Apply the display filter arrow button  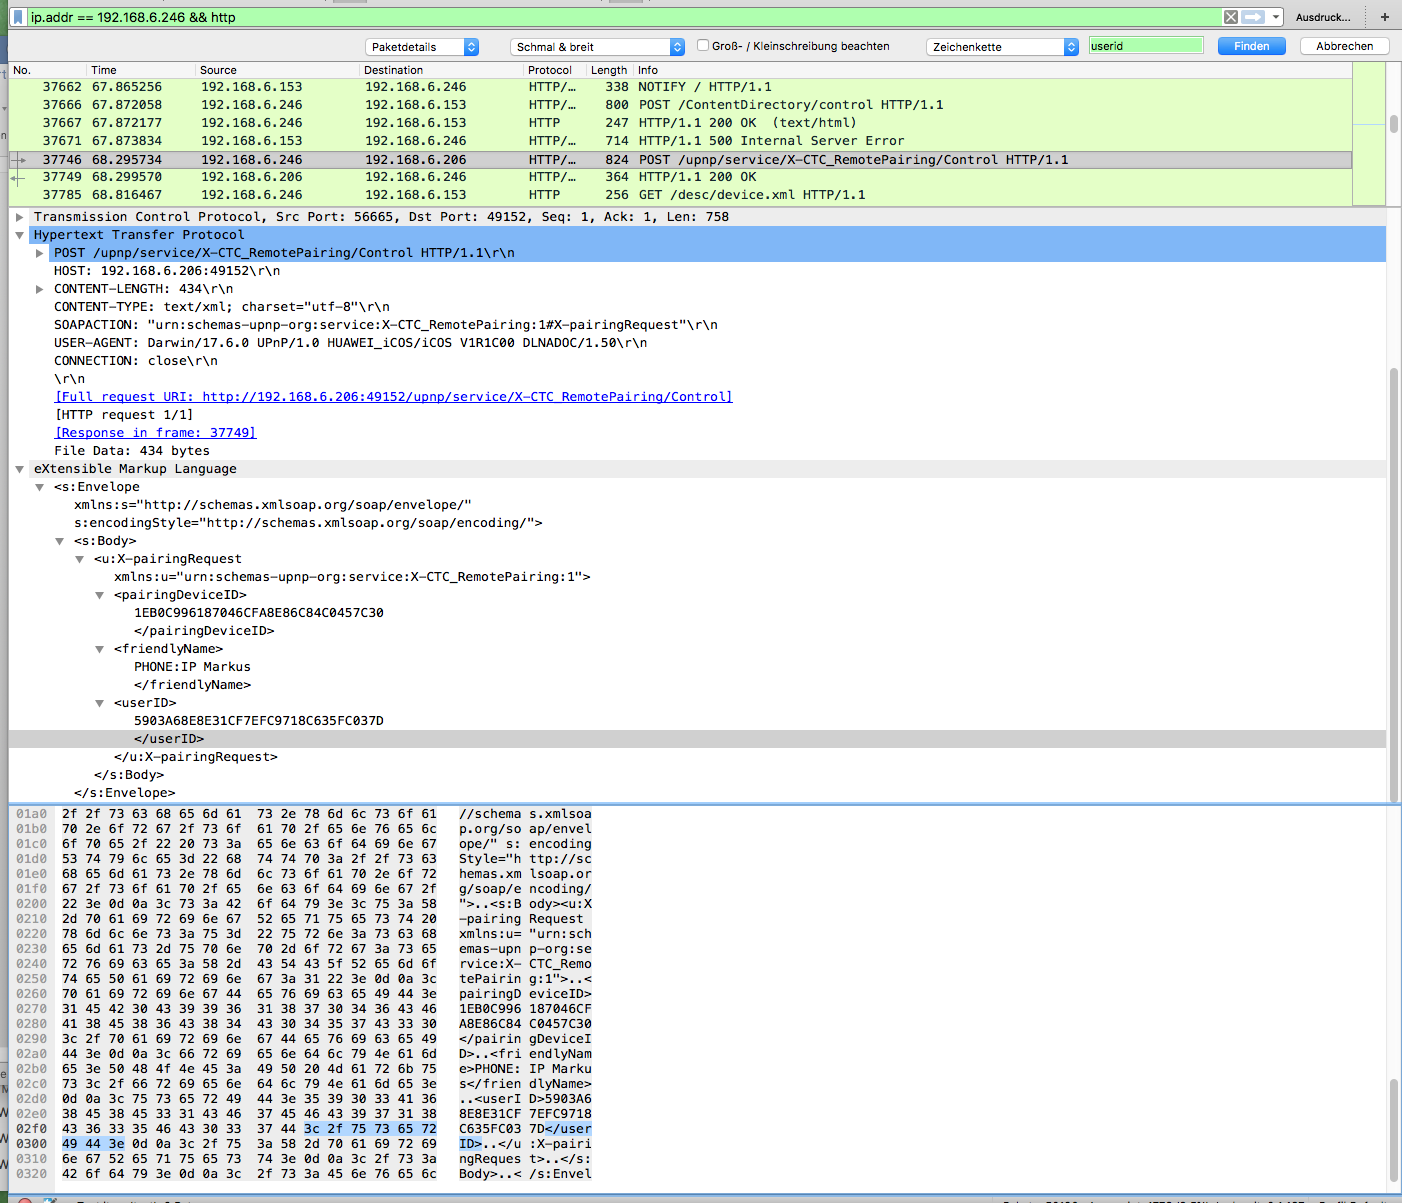coord(1253,17)
